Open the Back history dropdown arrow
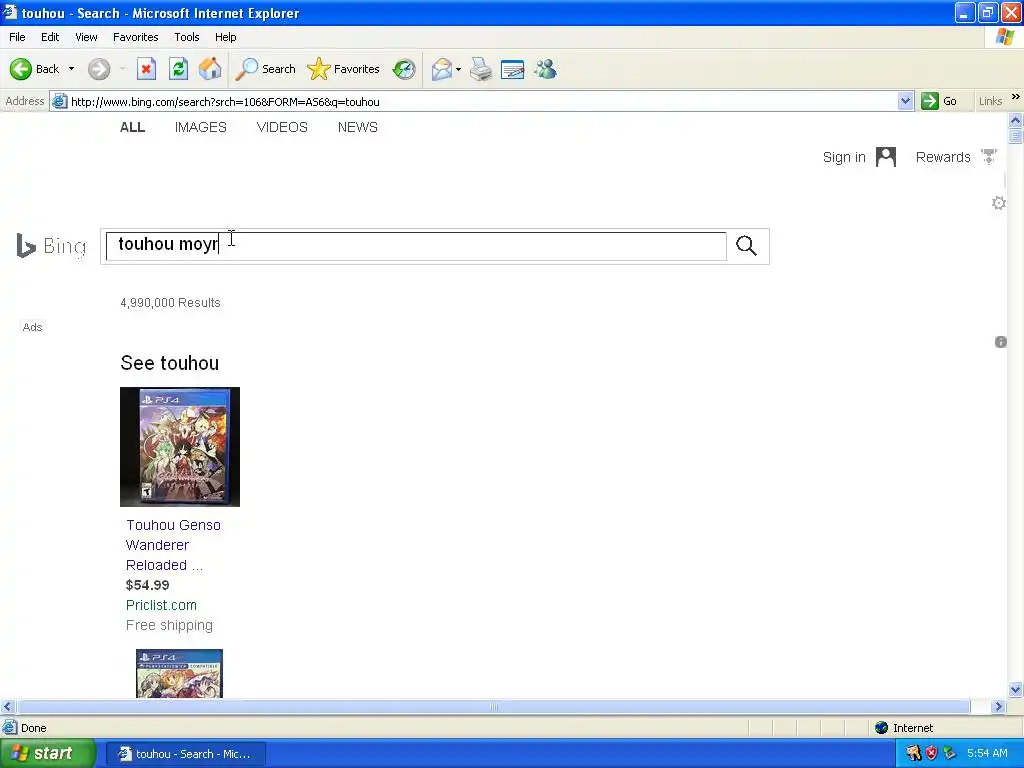 [x=71, y=69]
